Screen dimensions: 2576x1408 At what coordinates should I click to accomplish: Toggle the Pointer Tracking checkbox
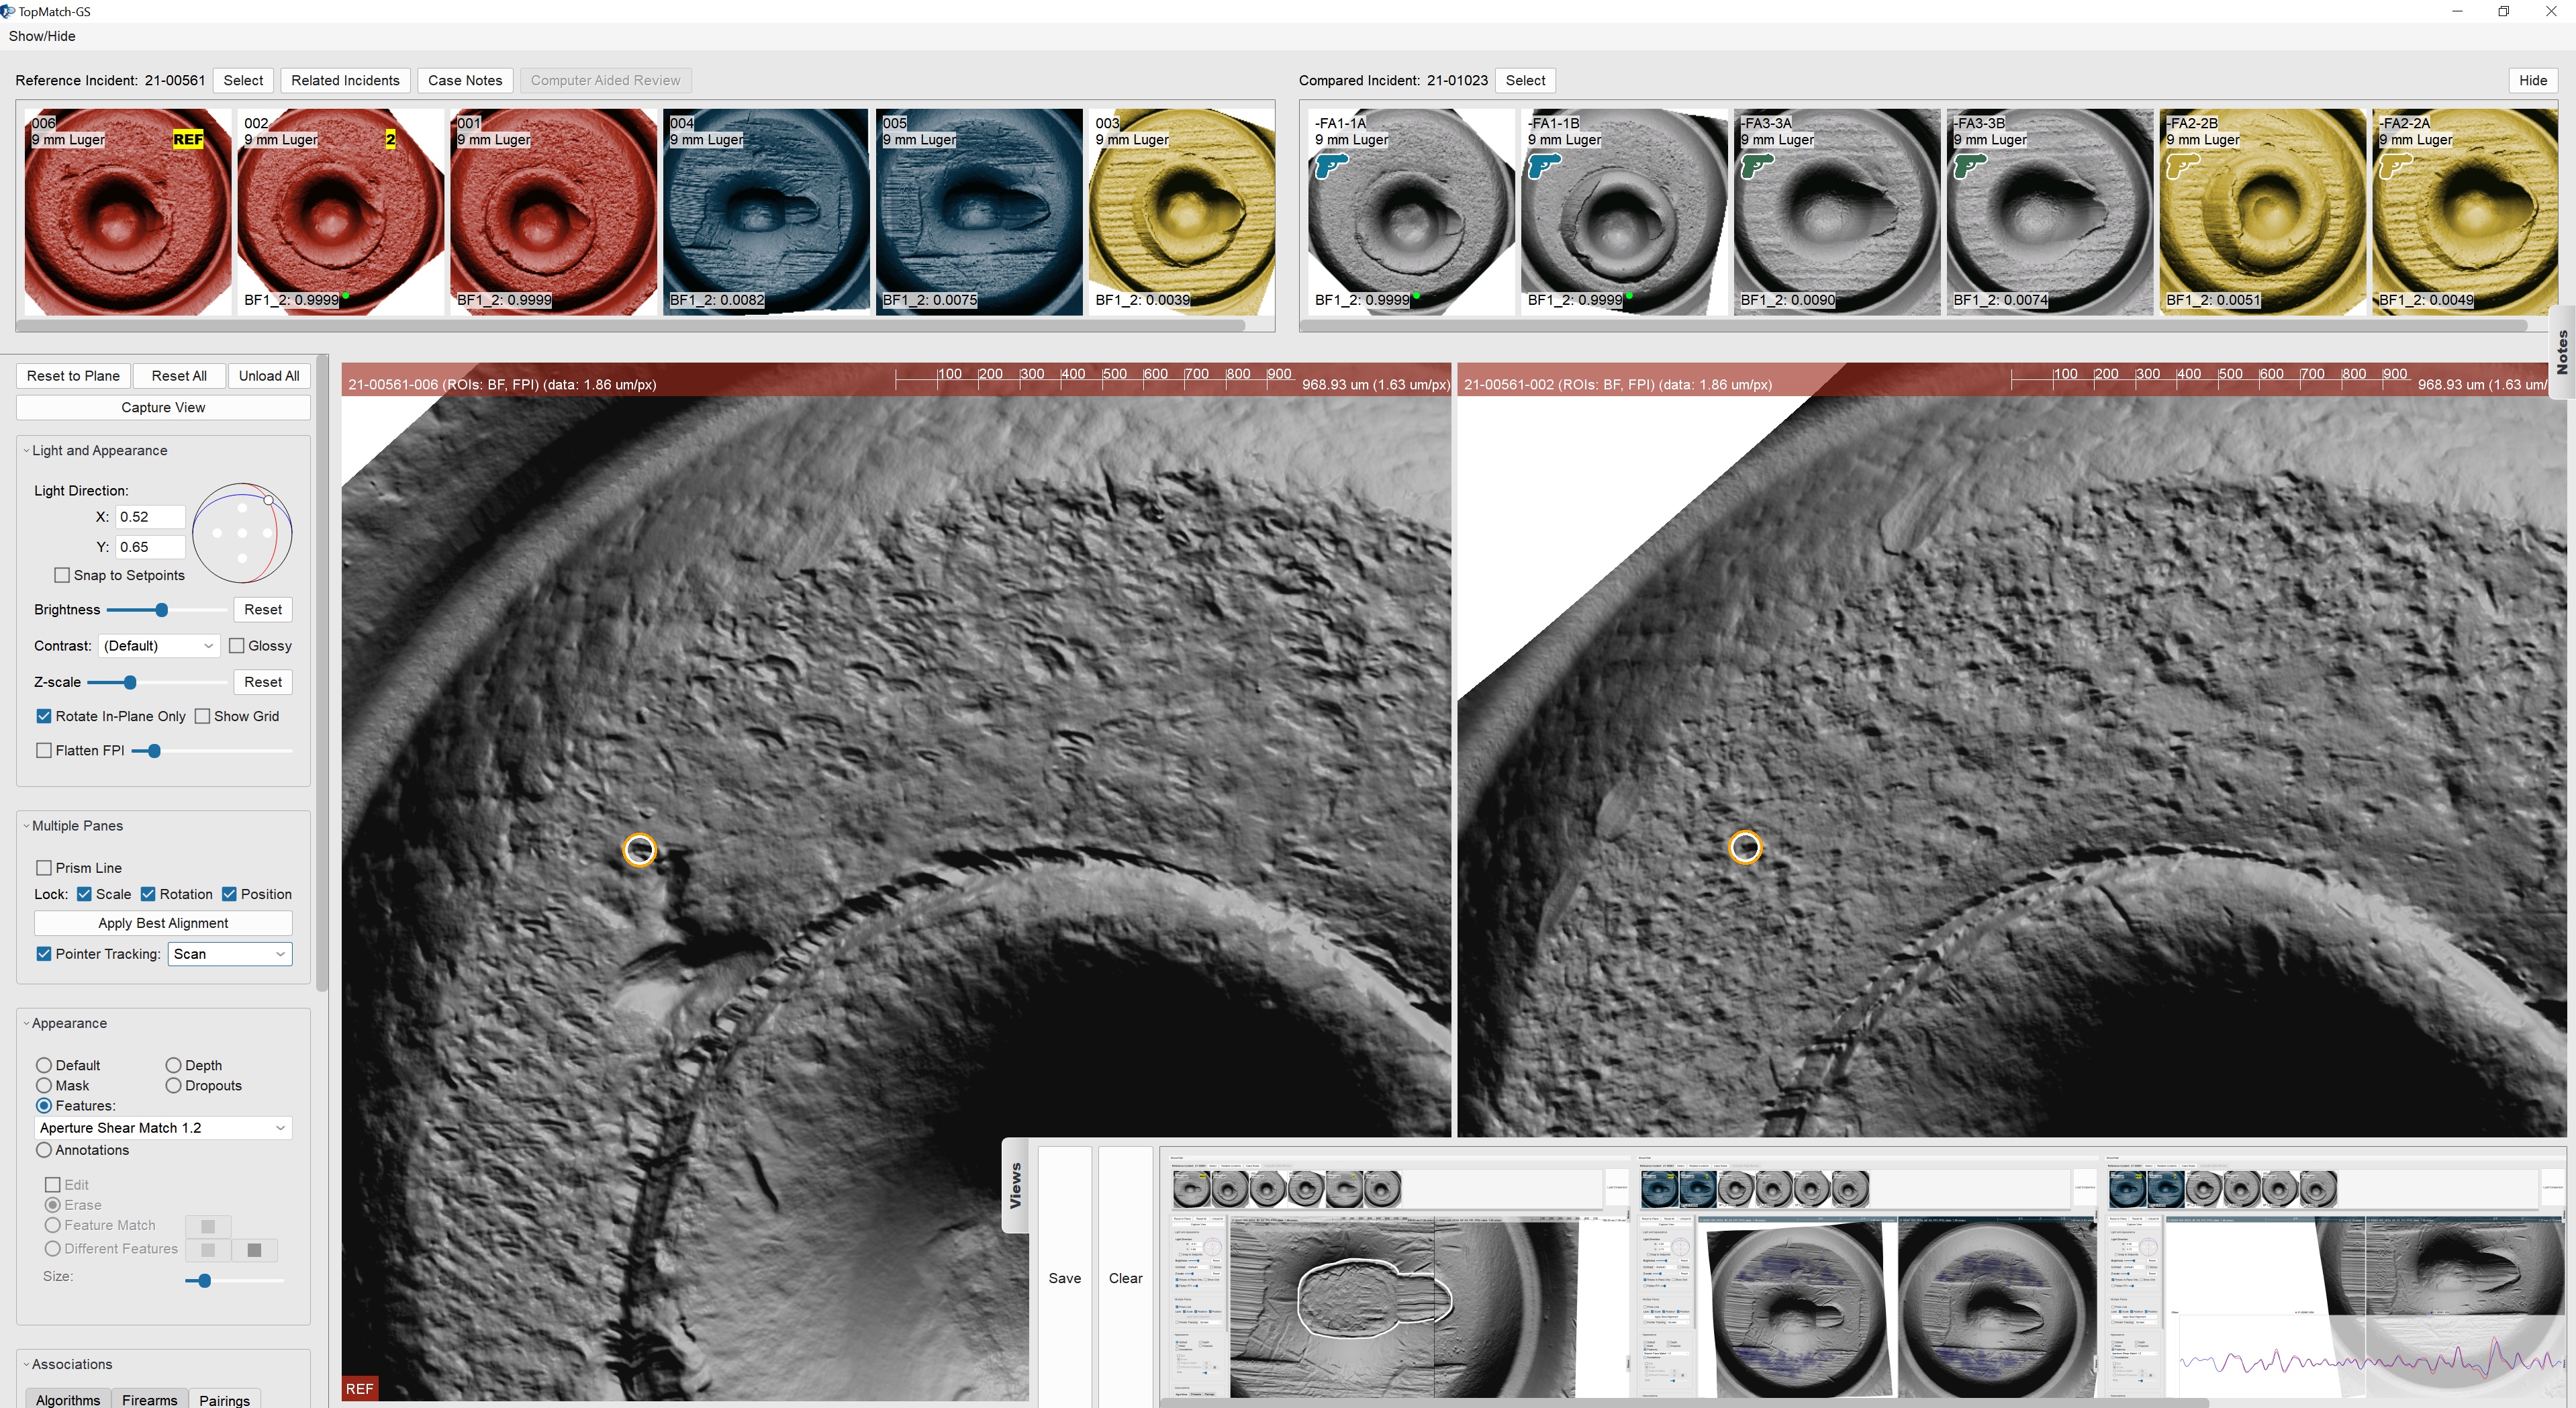pyautogui.click(x=44, y=954)
